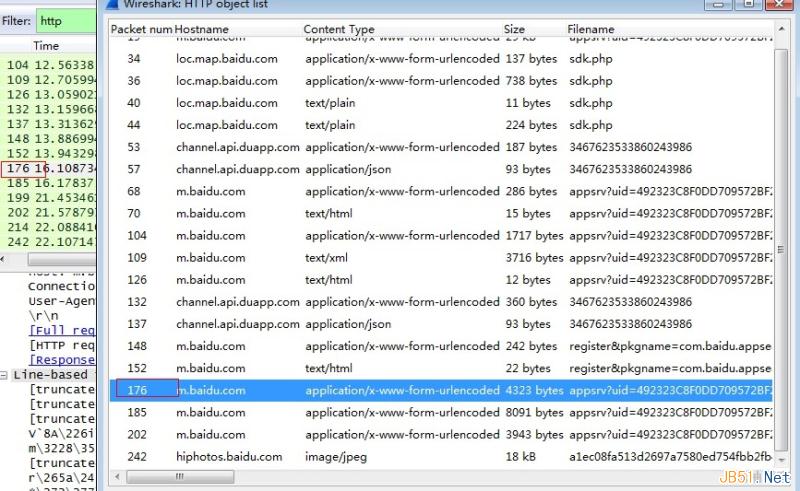Select packet 202 in main packet list
Viewport: 800px width, 491px height.
pyautogui.click(x=48, y=213)
